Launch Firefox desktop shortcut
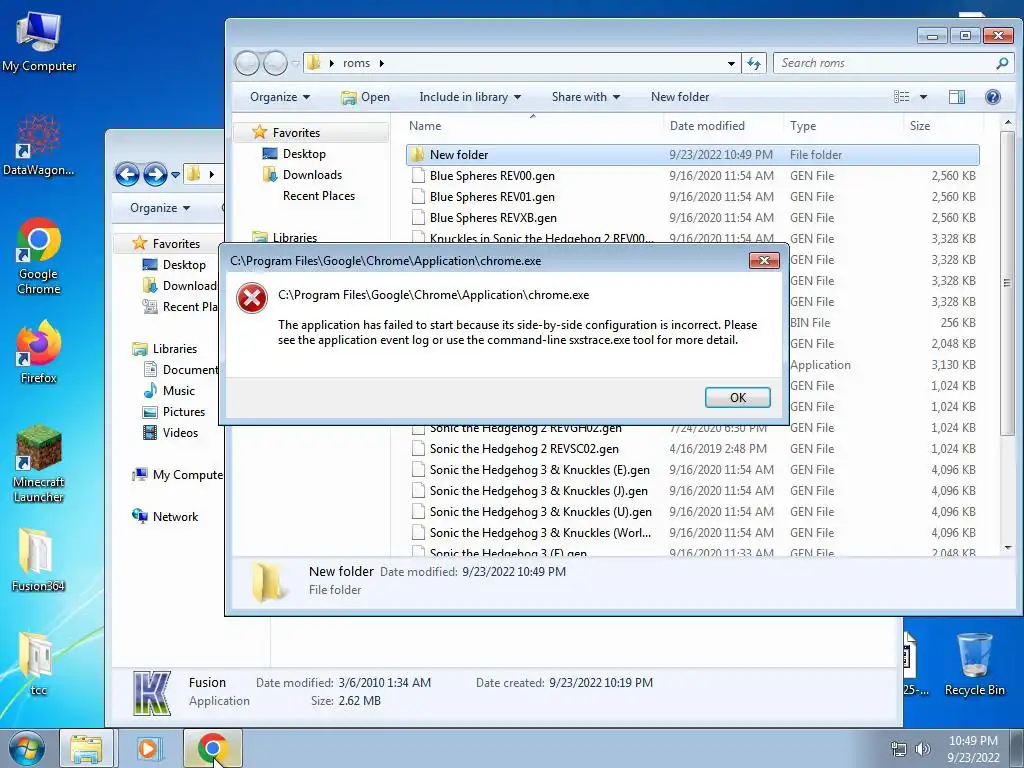The width and height of the screenshot is (1024, 768). [x=39, y=353]
